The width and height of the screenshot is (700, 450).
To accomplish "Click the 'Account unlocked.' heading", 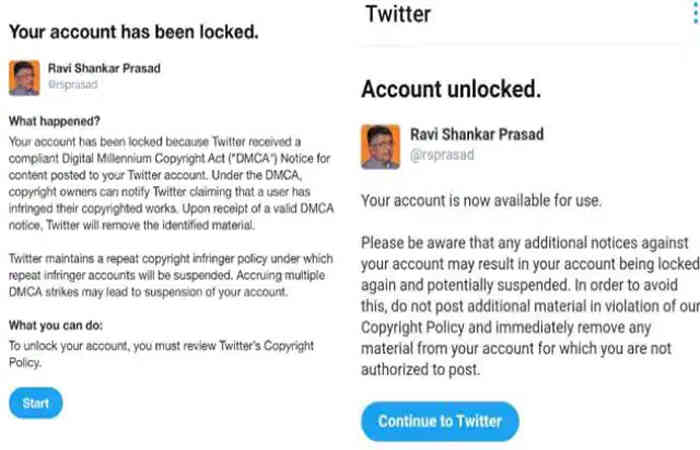I will click(451, 89).
